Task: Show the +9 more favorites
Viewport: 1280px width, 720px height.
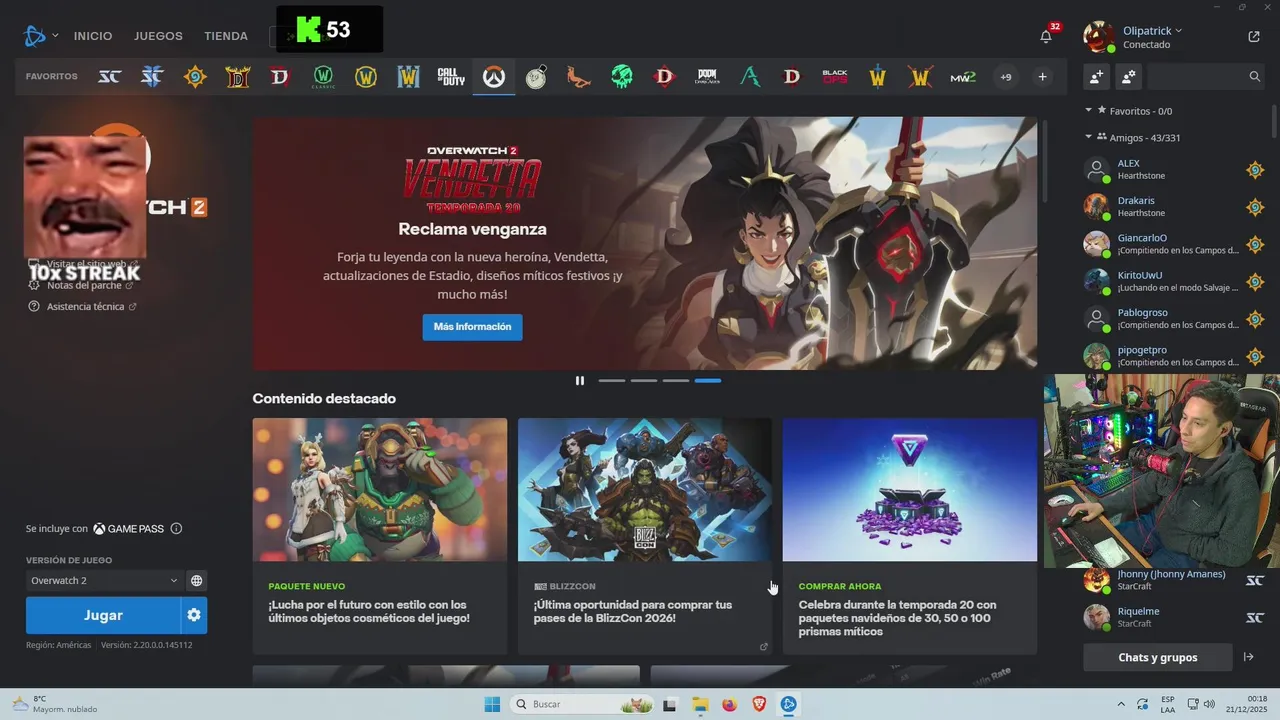Action: [1005, 77]
